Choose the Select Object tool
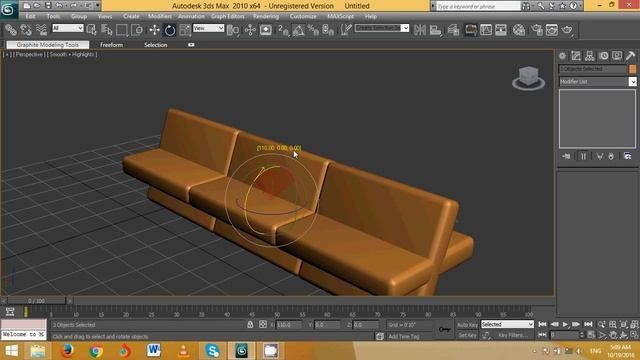This screenshot has width=640, height=360. (x=91, y=30)
